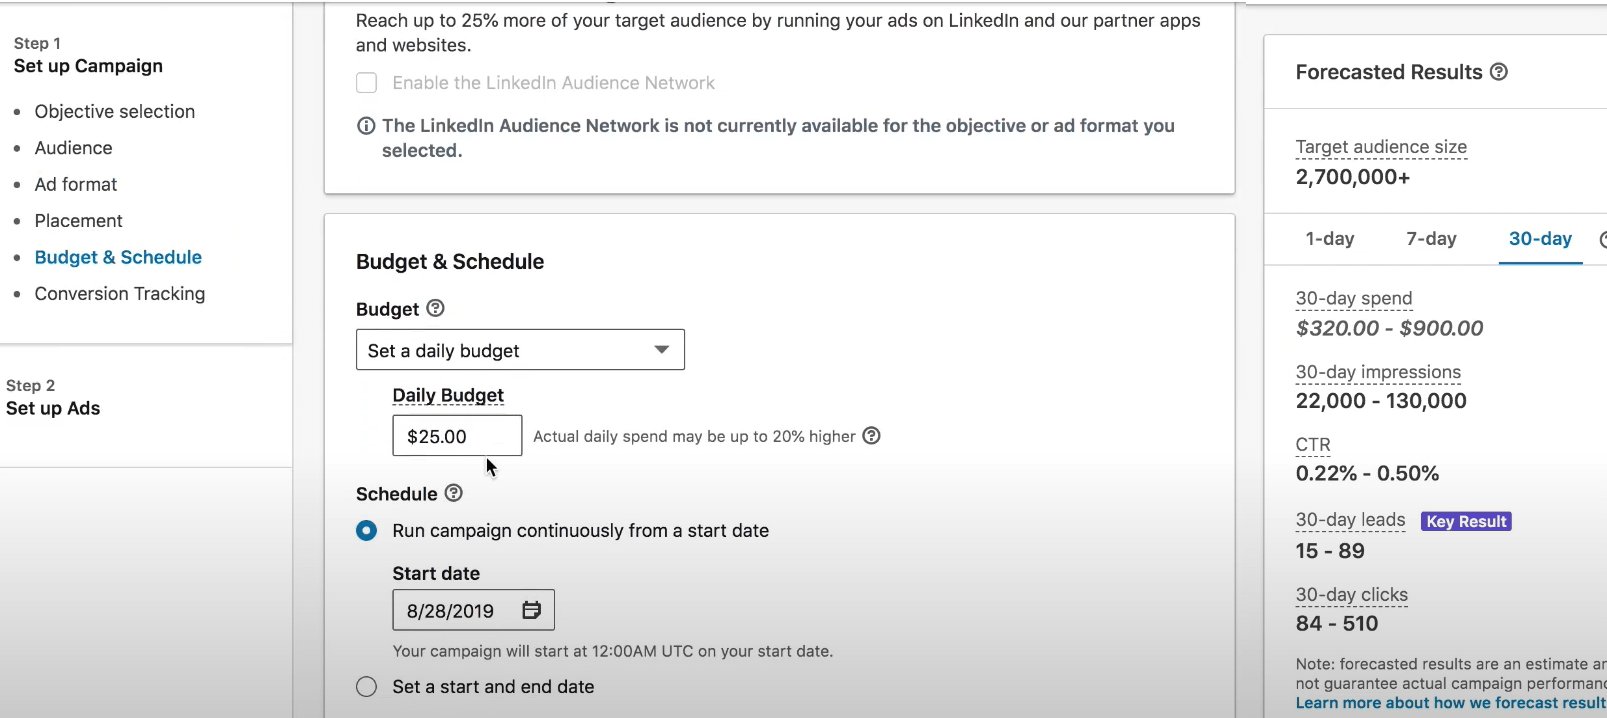Go to Placement step in sidebar

coord(79,221)
